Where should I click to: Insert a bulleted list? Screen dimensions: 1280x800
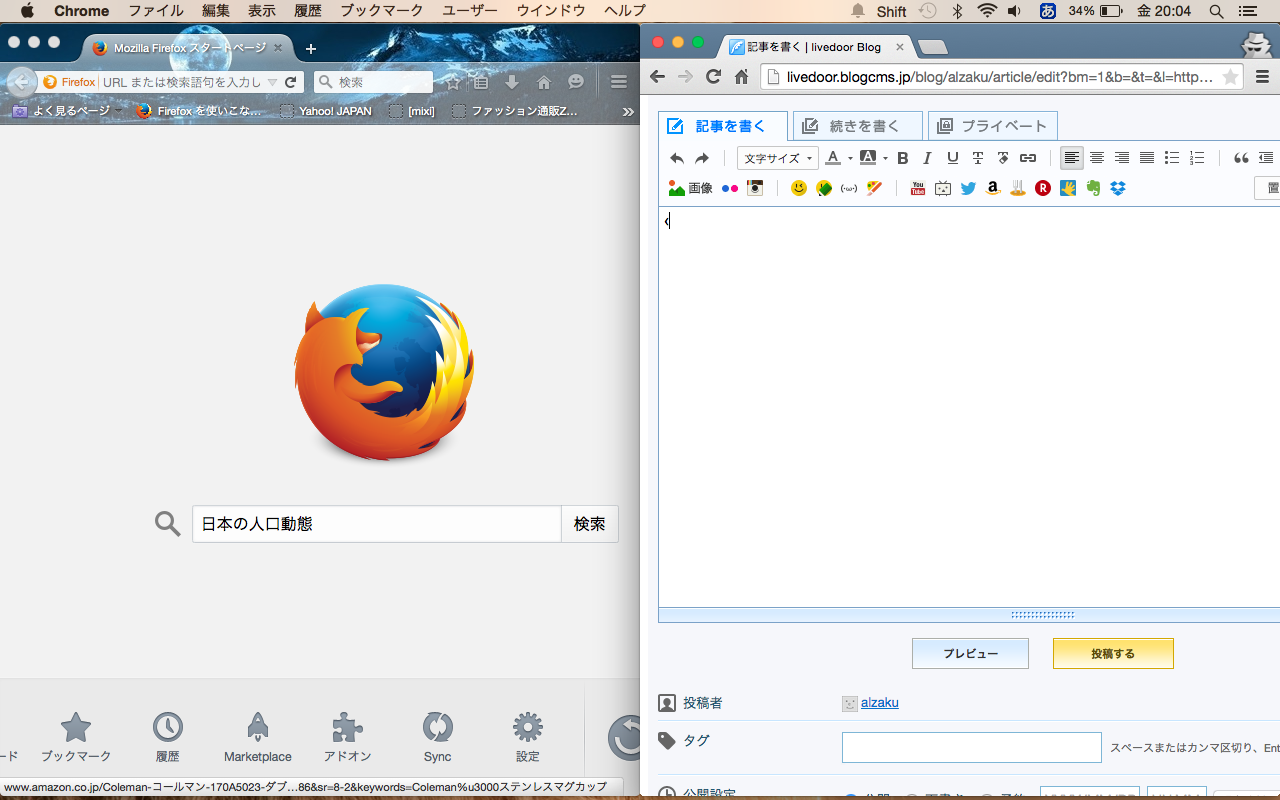click(x=1172, y=158)
